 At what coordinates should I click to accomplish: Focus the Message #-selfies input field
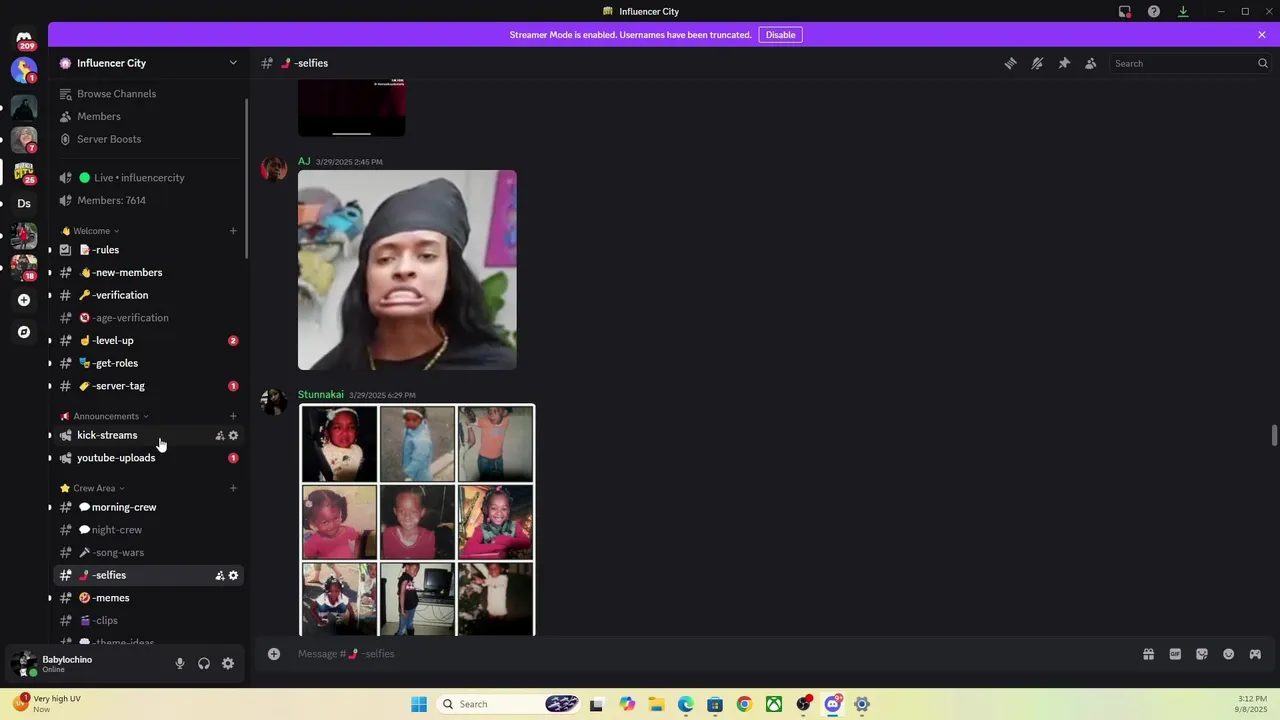pyautogui.click(x=700, y=654)
